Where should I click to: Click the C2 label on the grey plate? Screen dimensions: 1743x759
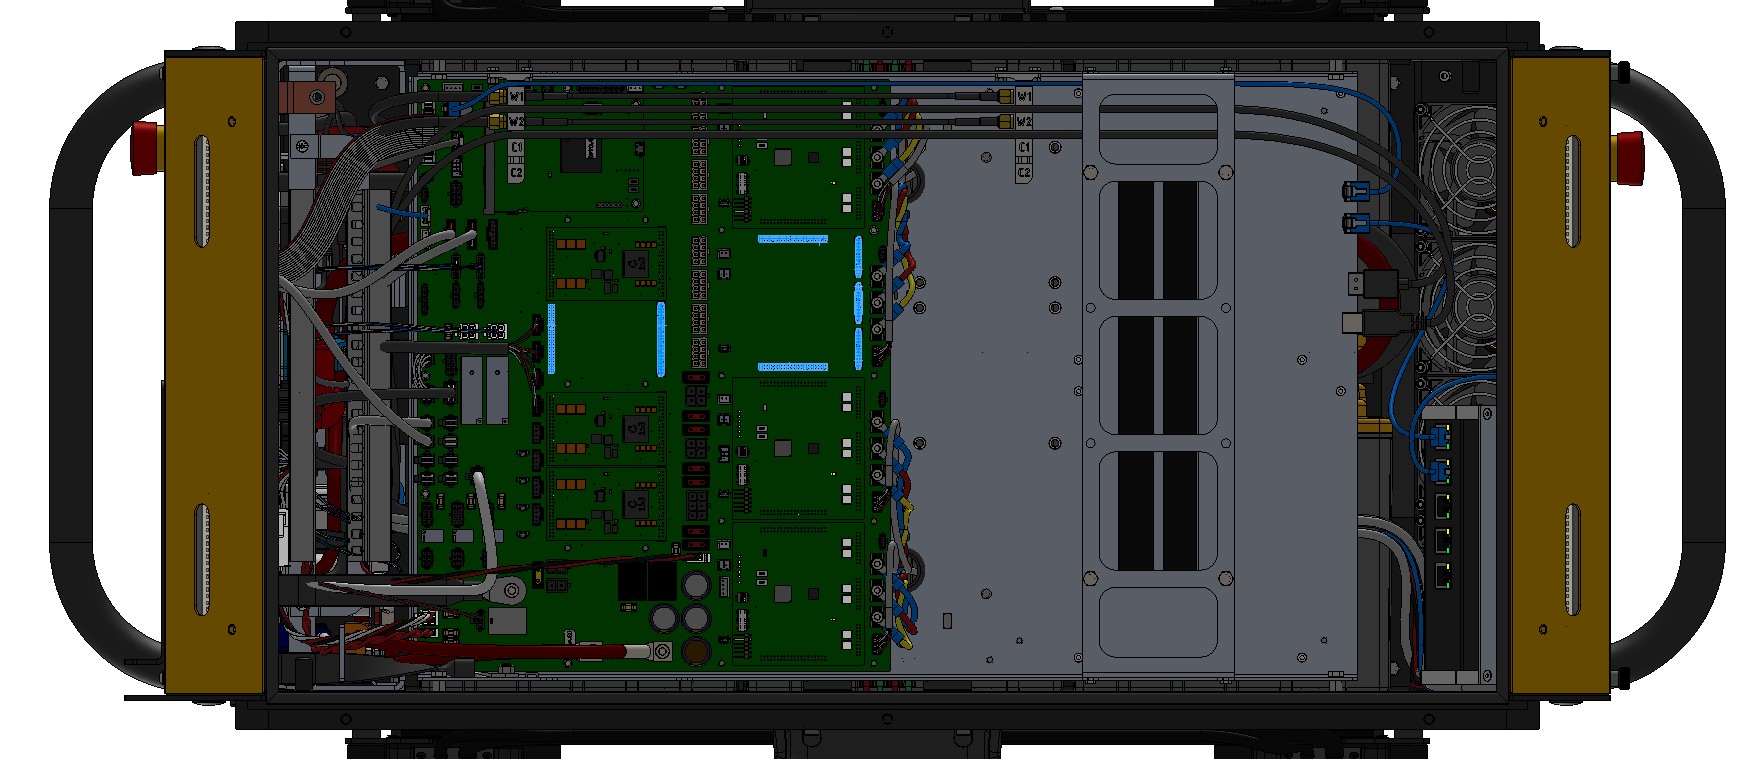[x=1024, y=172]
